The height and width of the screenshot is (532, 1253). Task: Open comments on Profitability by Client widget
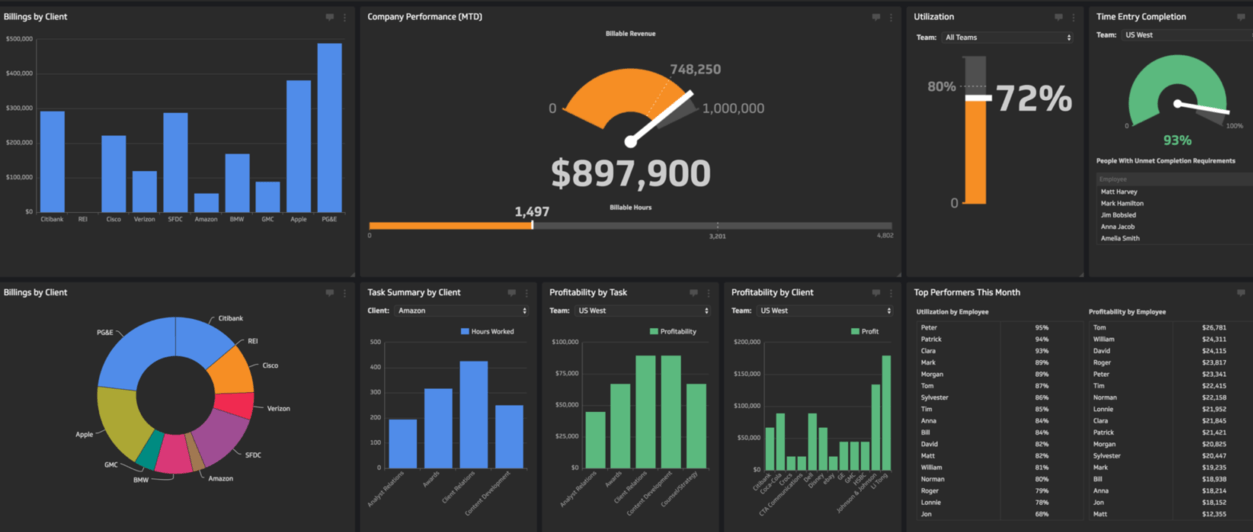tap(876, 293)
